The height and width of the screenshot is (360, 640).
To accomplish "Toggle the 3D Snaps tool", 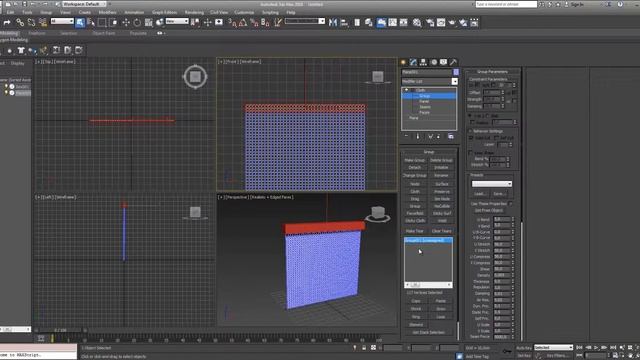I will point(232,23).
